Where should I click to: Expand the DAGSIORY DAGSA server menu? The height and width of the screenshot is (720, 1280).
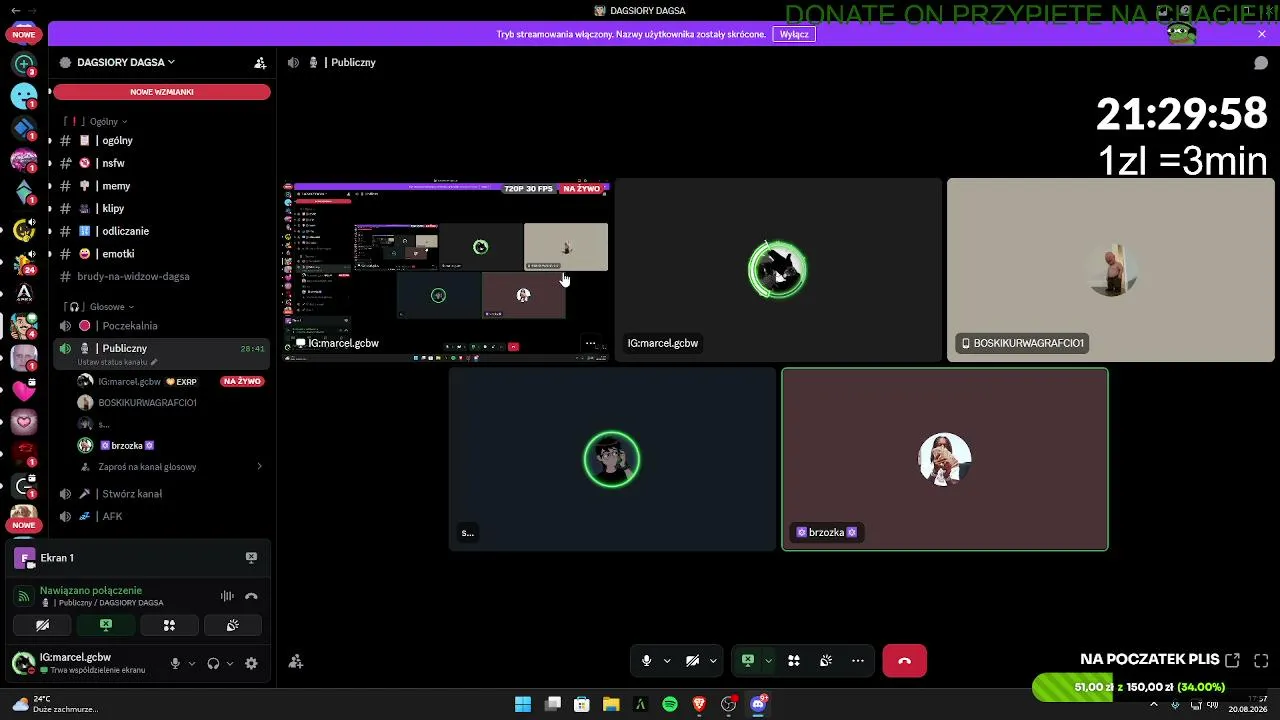click(125, 62)
